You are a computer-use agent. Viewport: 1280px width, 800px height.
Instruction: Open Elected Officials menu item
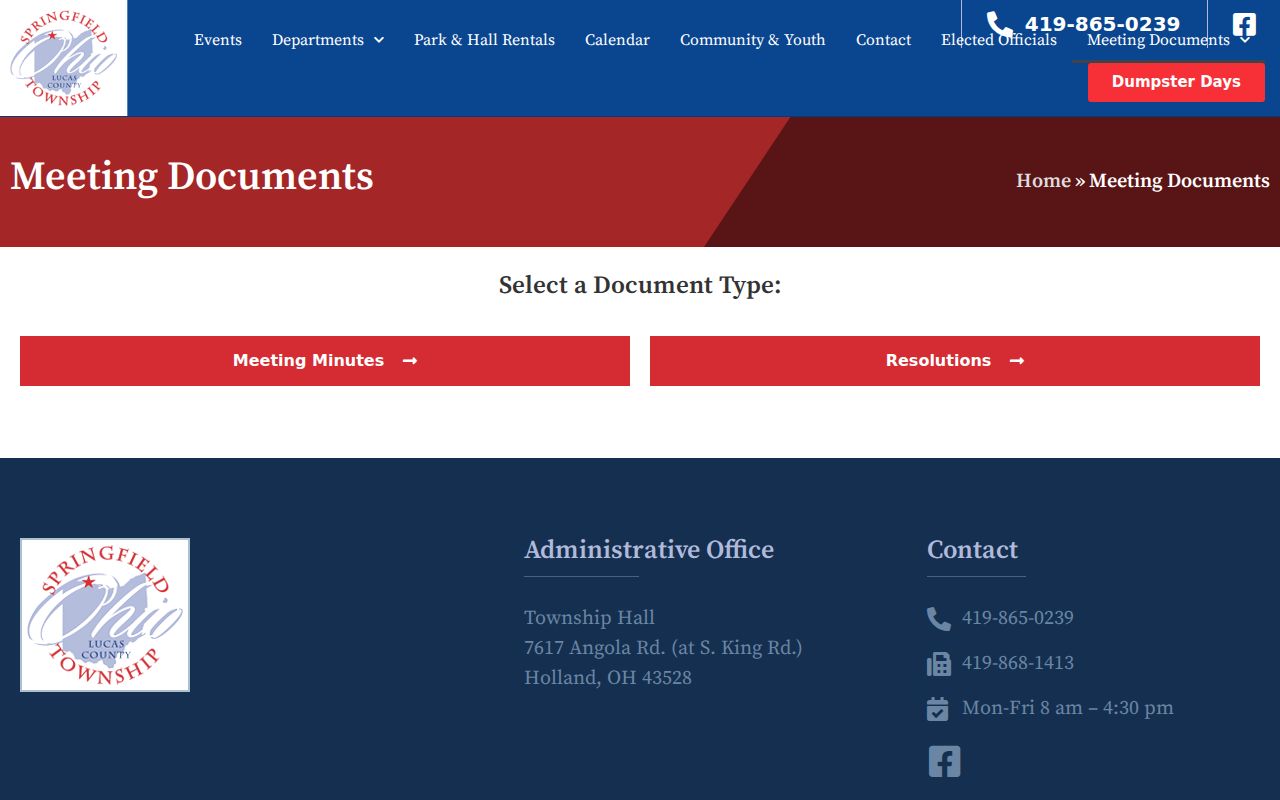[999, 40]
